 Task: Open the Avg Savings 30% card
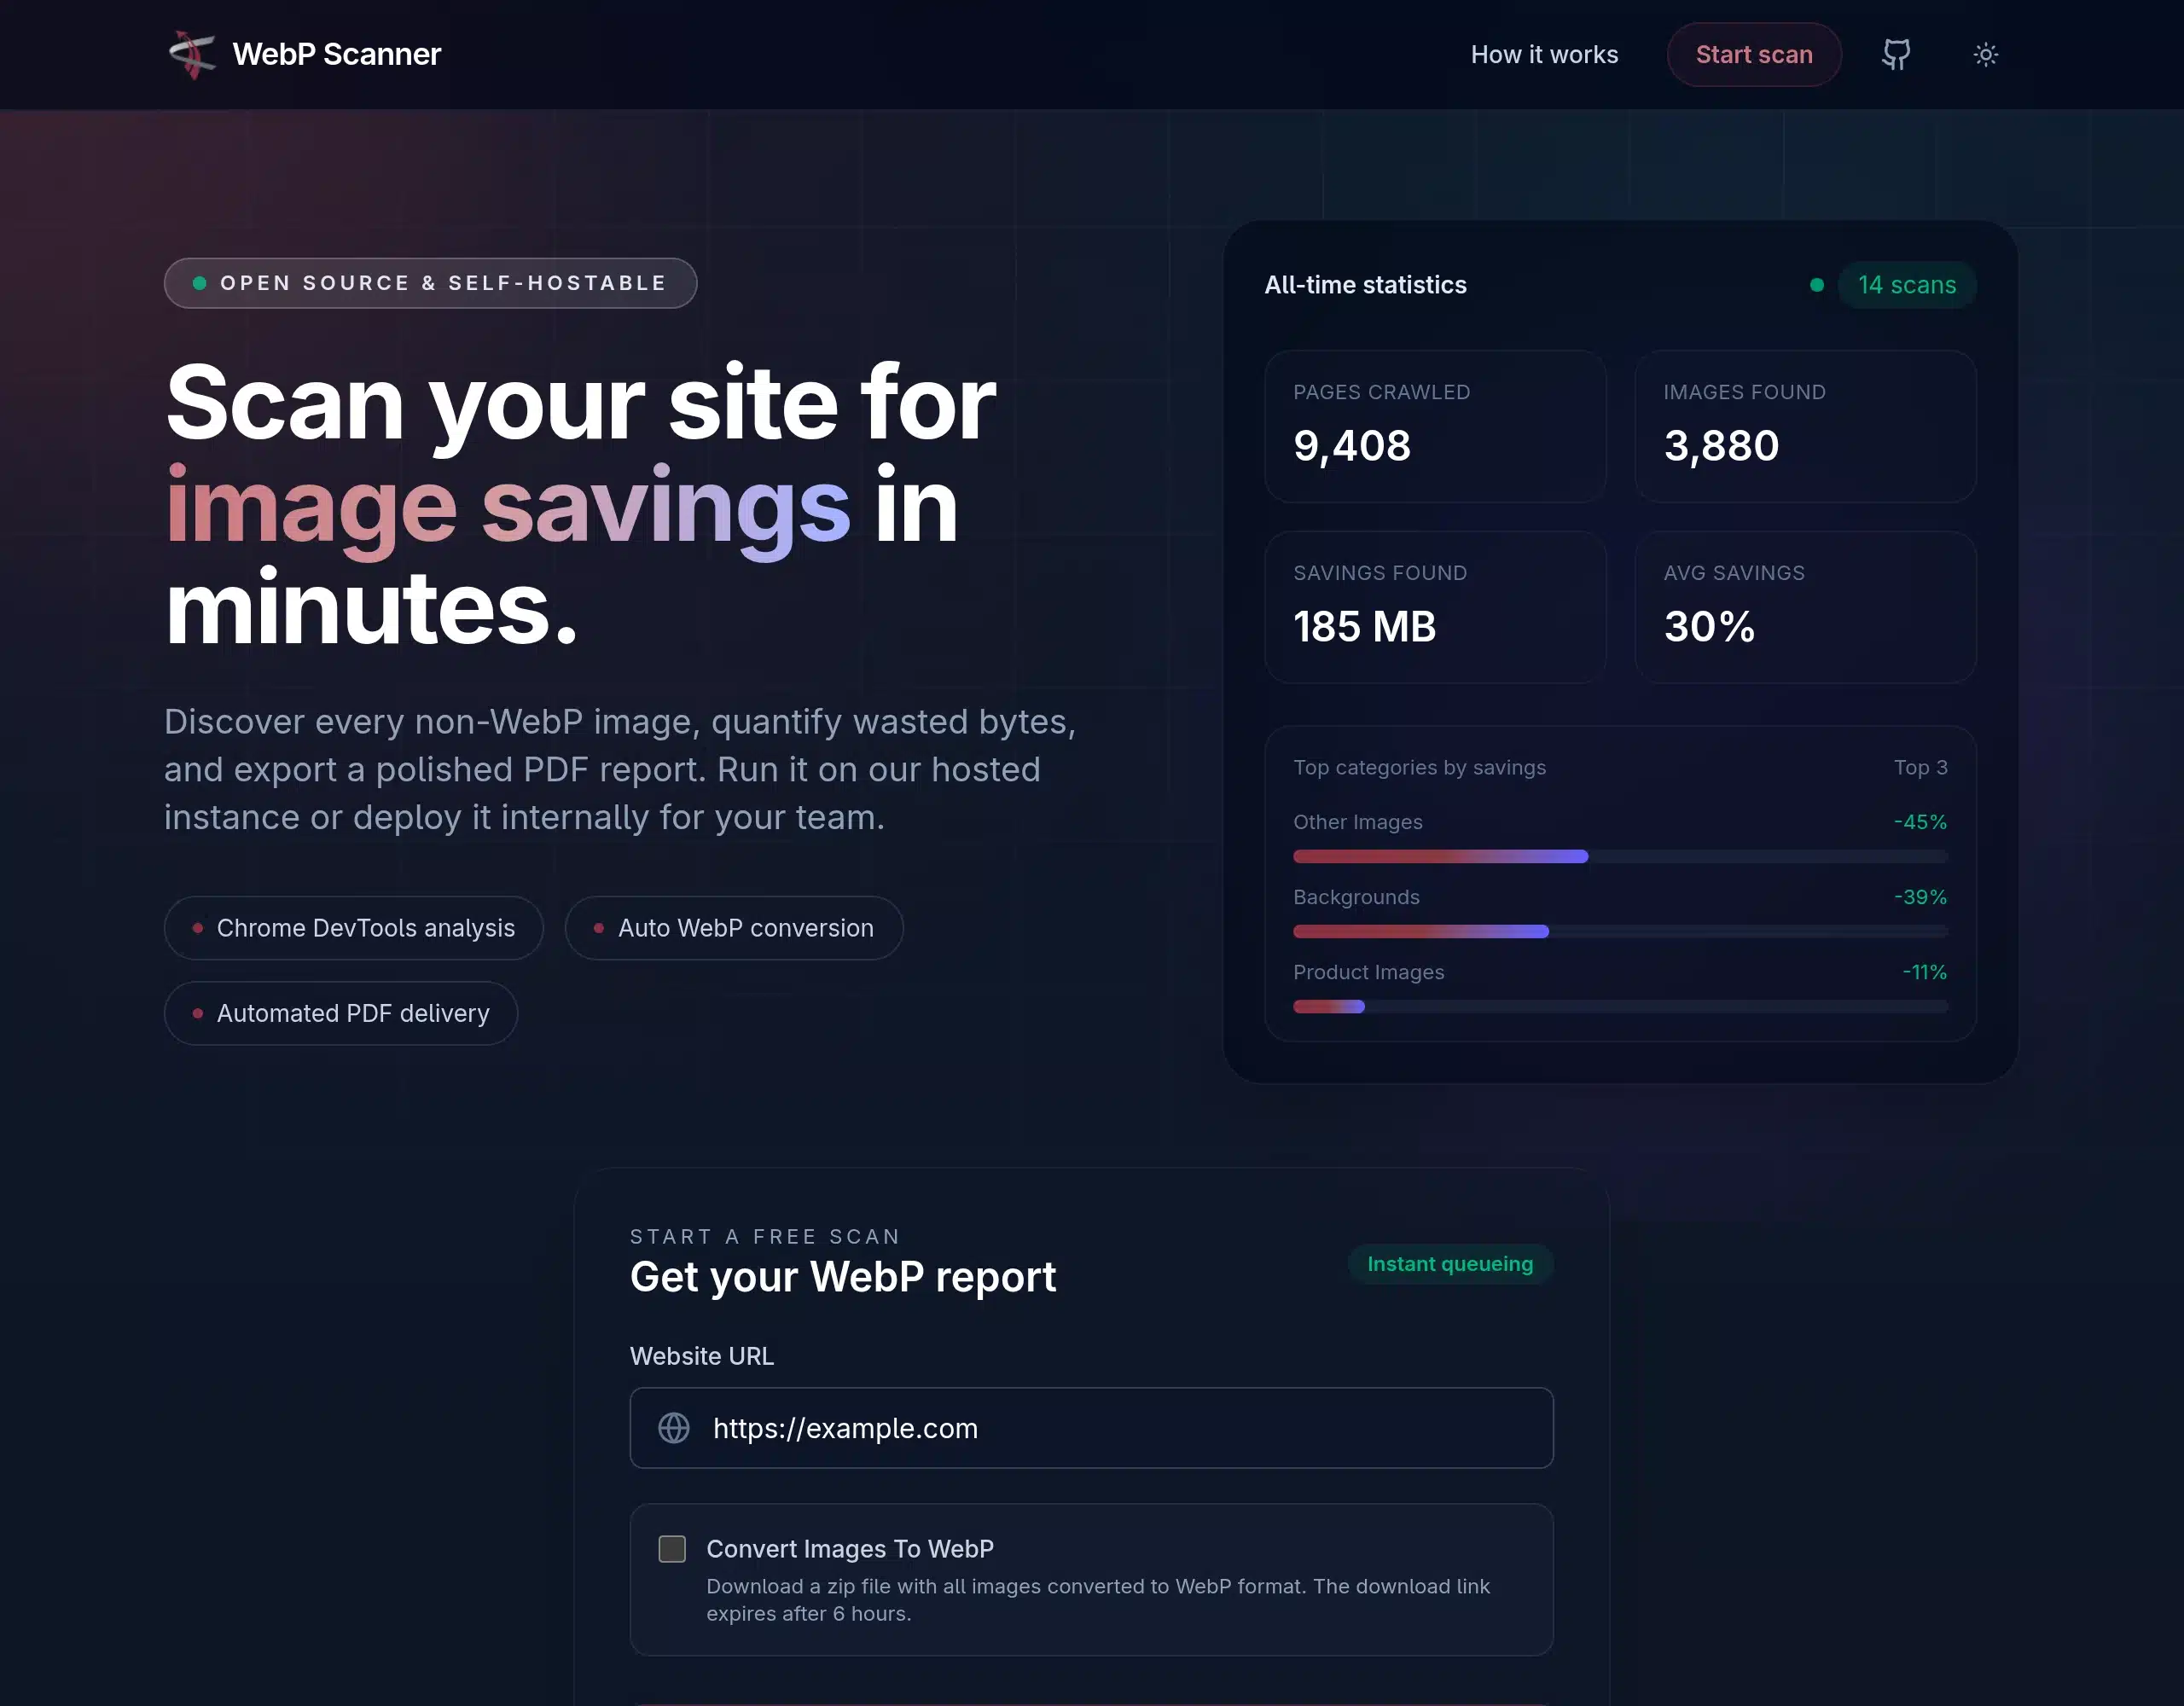pos(1805,607)
